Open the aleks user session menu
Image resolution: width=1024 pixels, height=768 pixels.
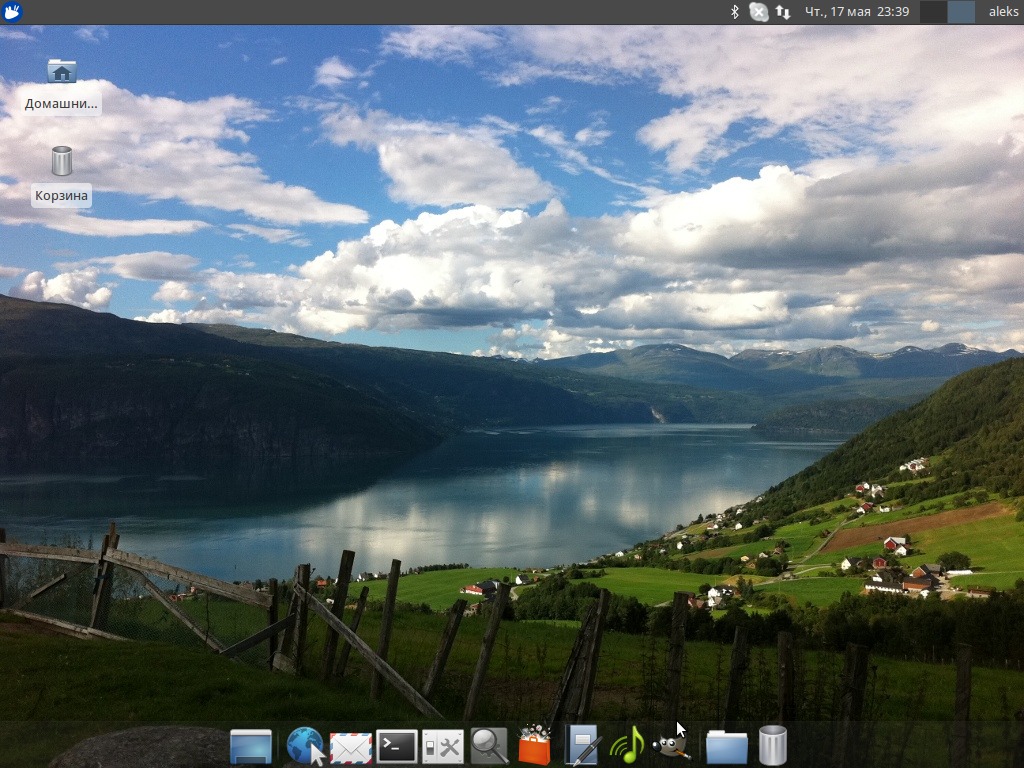point(1003,12)
